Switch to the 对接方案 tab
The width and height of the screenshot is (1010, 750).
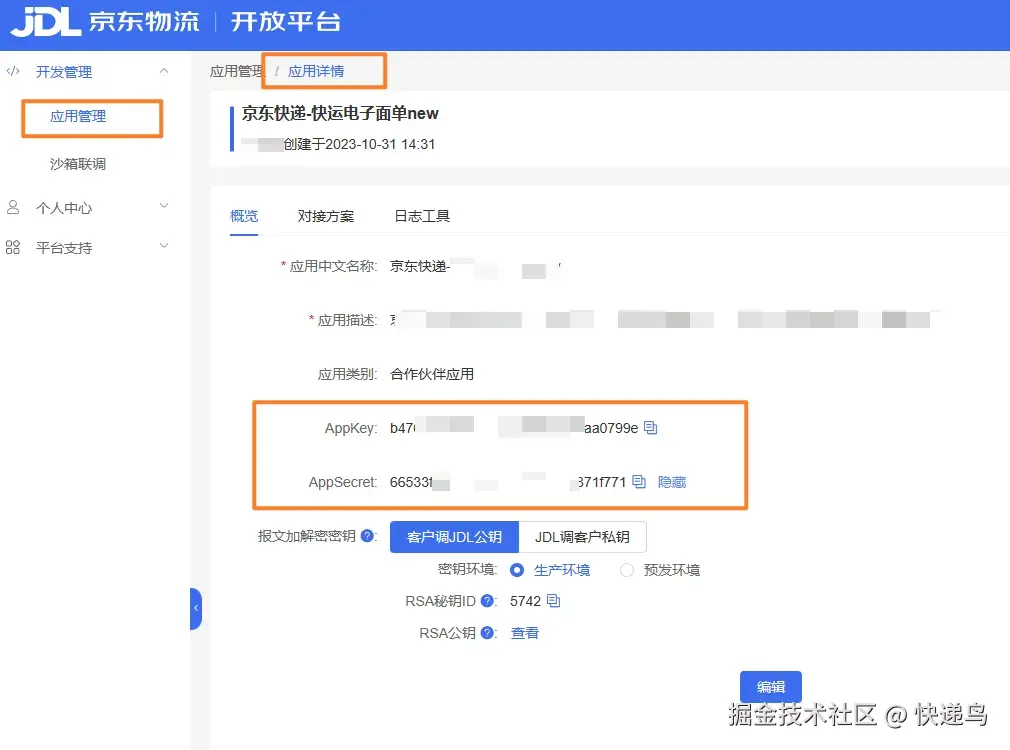326,216
